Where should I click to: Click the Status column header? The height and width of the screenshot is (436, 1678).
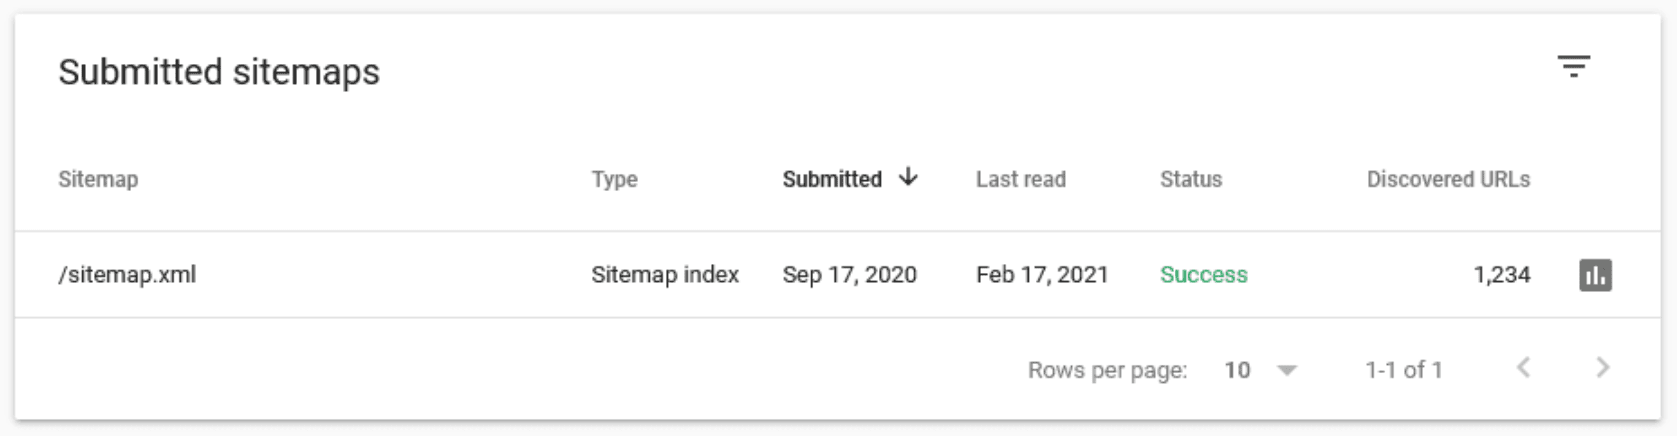(1191, 179)
